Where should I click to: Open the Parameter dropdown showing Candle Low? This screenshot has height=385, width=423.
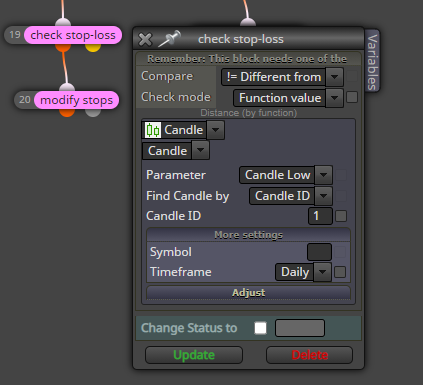286,175
